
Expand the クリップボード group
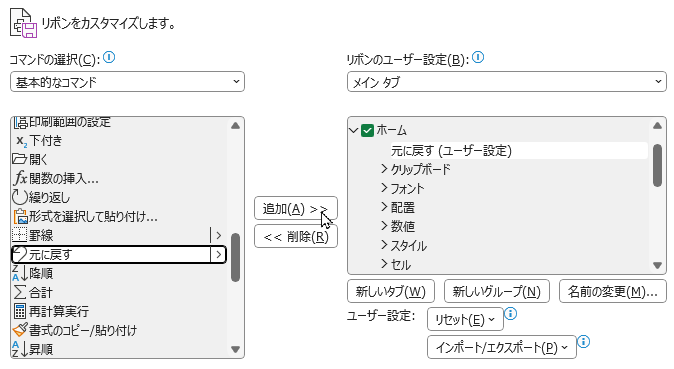(x=384, y=169)
